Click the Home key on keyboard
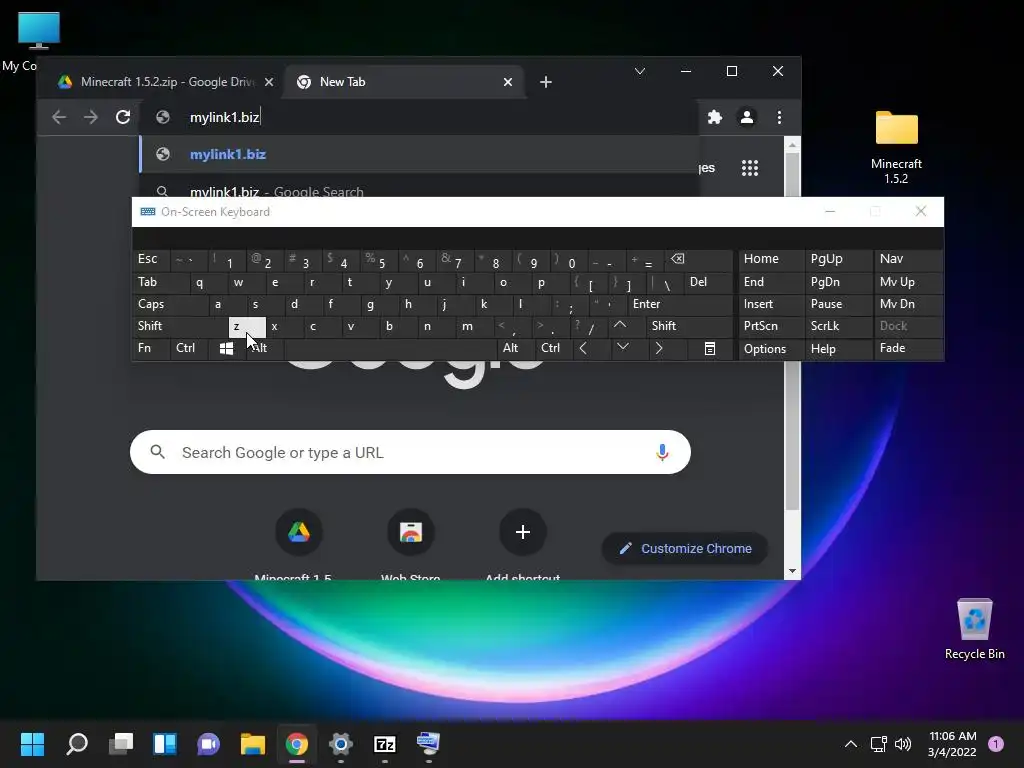 click(771, 259)
